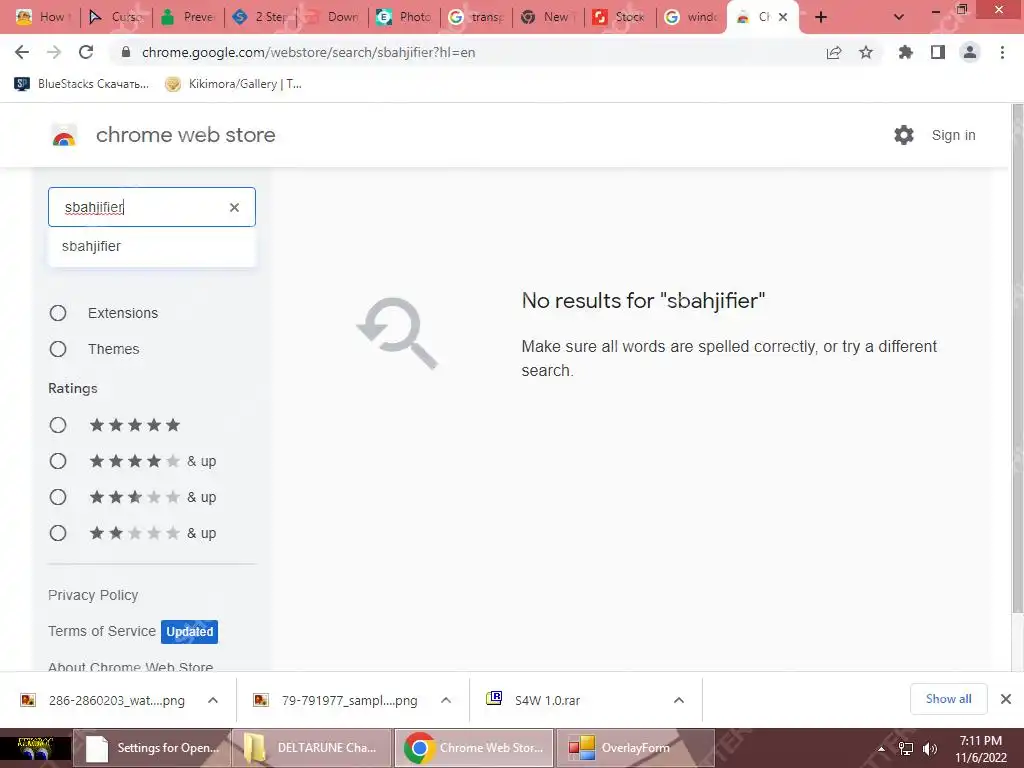Open the network tray icon
The height and width of the screenshot is (768, 1024).
point(906,749)
